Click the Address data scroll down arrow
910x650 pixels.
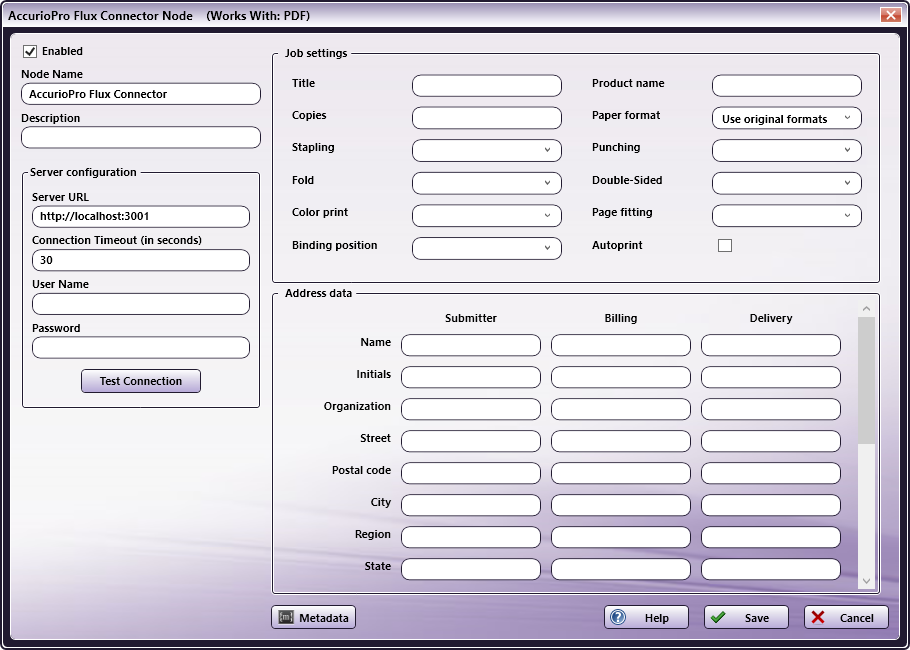(866, 580)
